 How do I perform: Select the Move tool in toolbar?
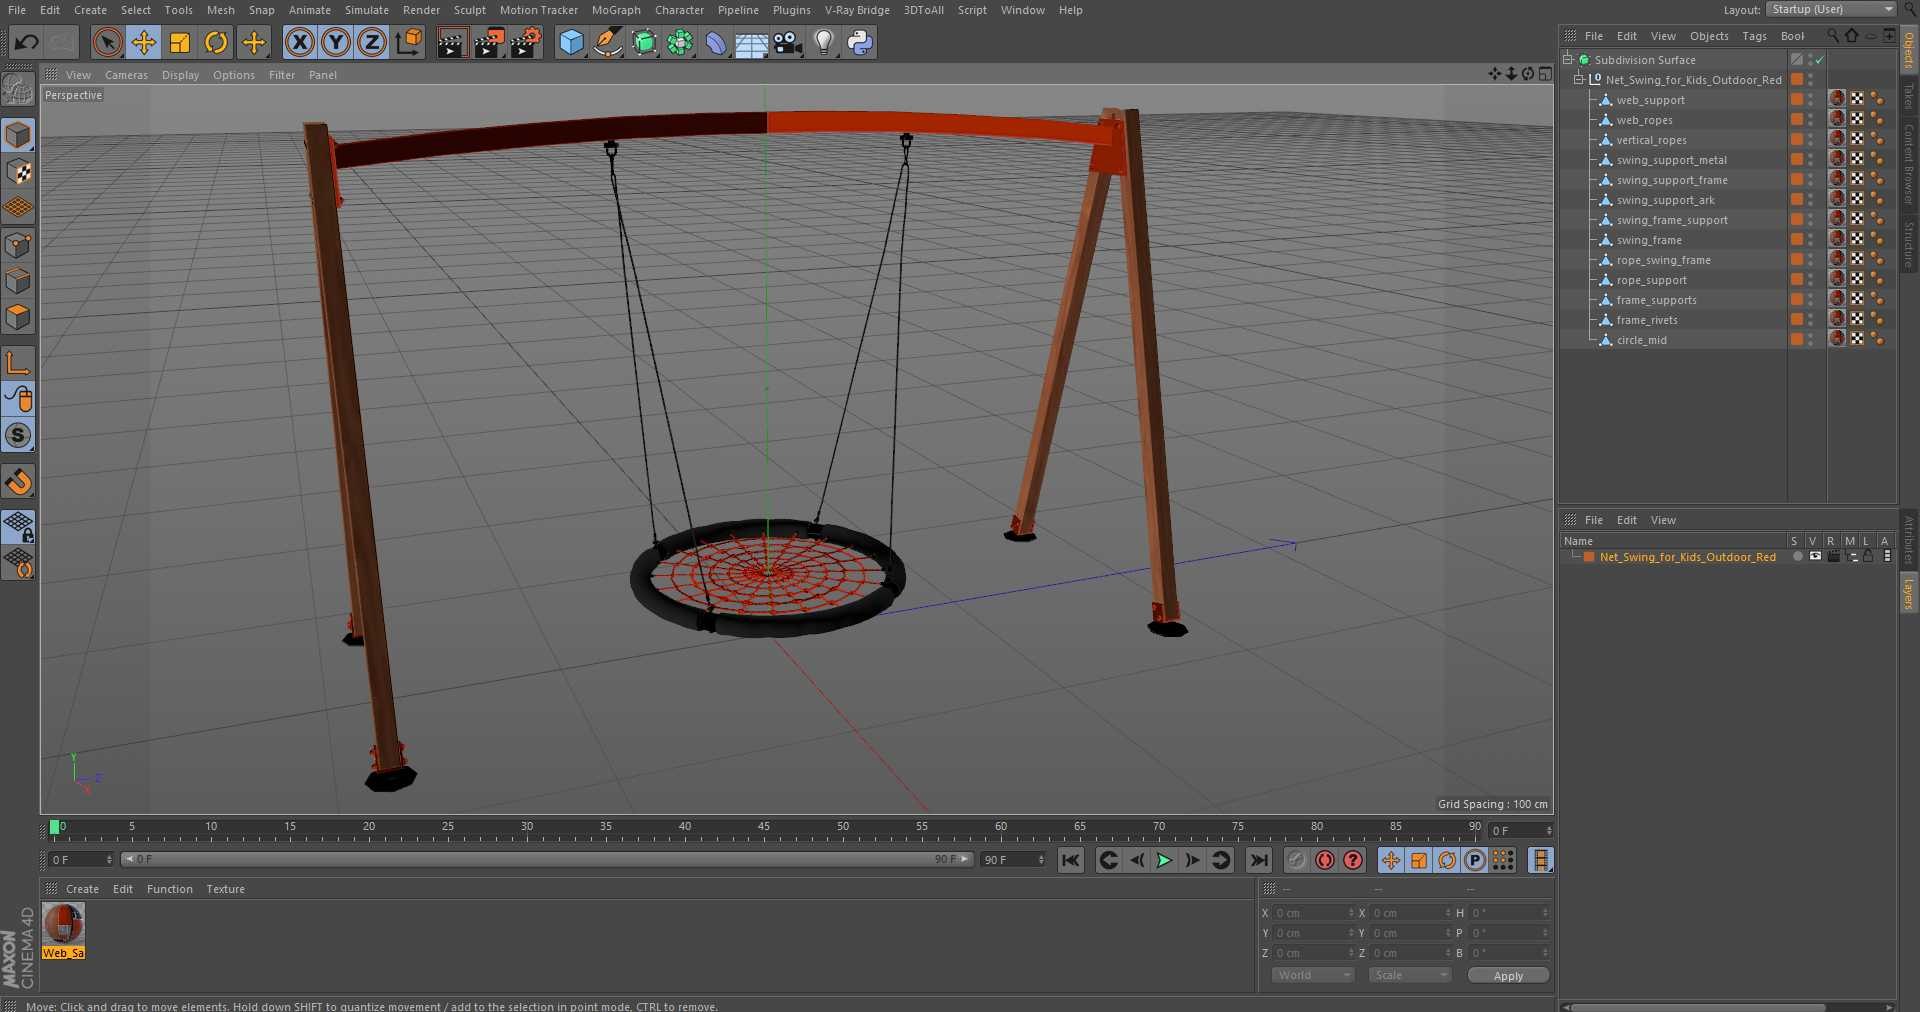click(143, 42)
